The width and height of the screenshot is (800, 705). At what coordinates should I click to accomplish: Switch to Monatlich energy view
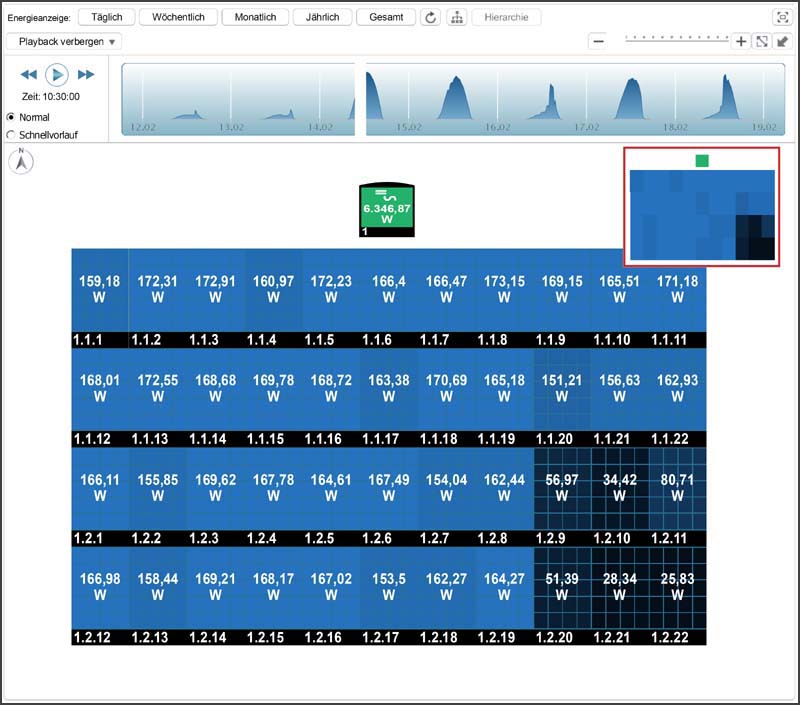pyautogui.click(x=255, y=18)
